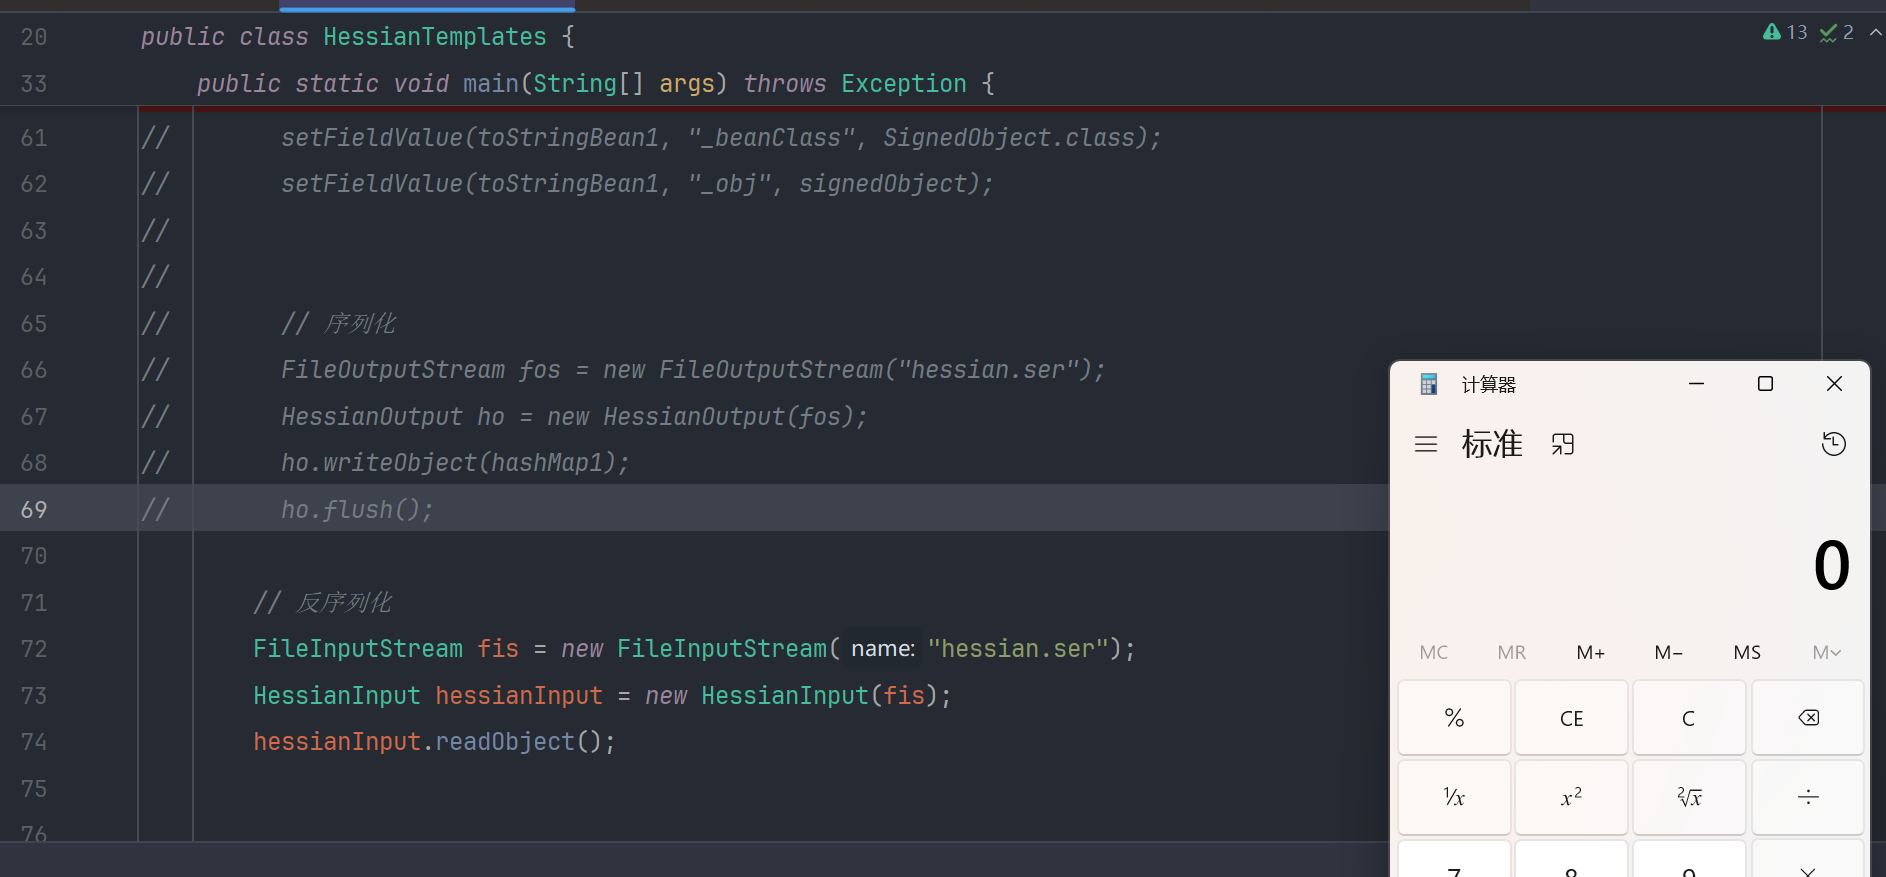Expand the inspections widget up arrow

1876,32
